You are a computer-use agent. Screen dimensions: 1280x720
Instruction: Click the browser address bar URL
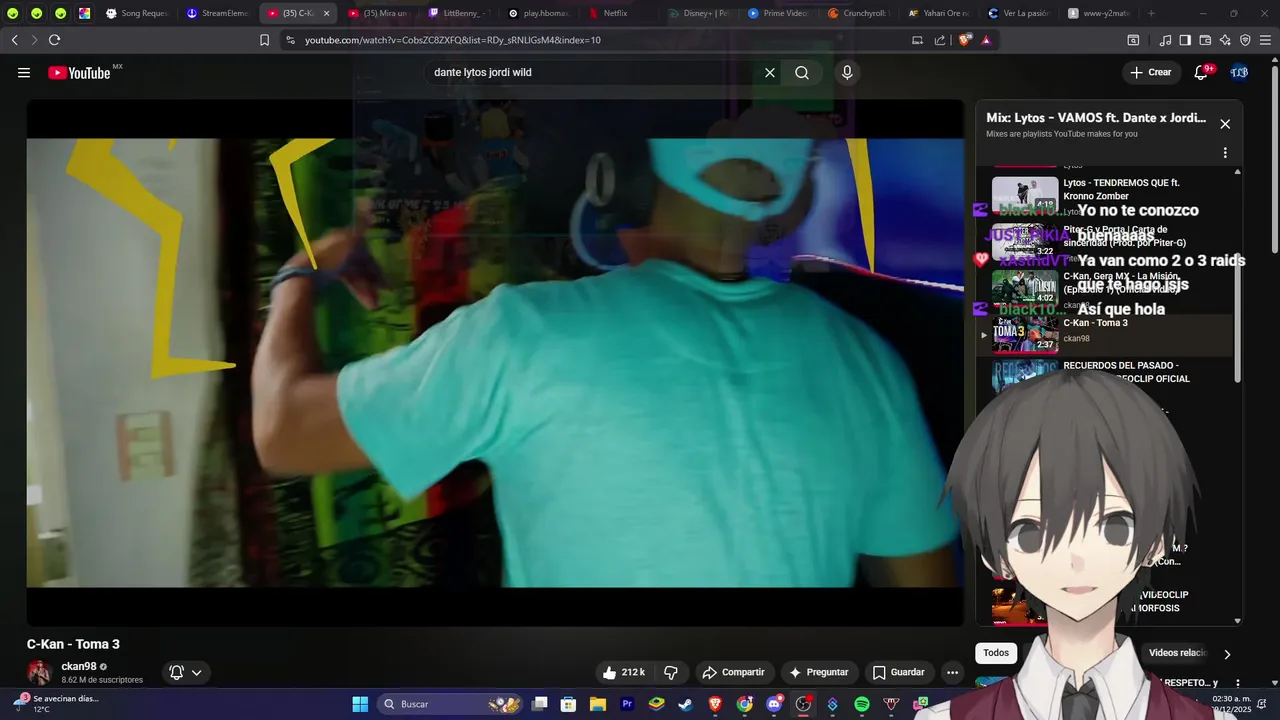point(453,40)
